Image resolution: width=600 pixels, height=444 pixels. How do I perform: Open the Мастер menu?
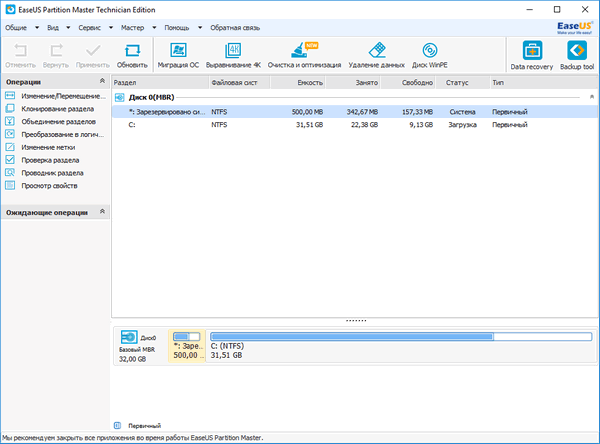point(132,28)
